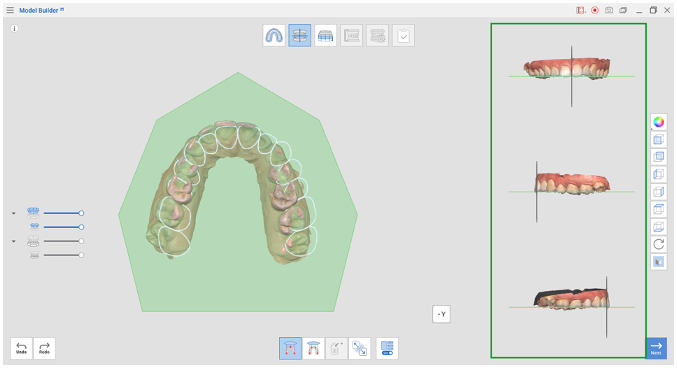Click the front view jaw thumbnail
The width and height of the screenshot is (677, 368).
[567, 68]
